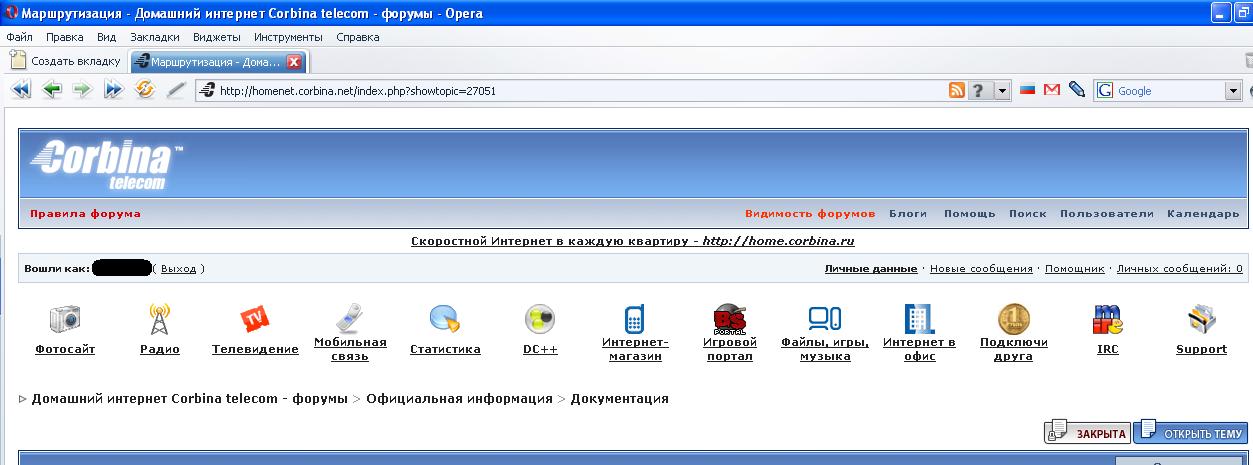Click the Russian flag toolbar icon
The image size is (1253, 465).
tap(1028, 90)
